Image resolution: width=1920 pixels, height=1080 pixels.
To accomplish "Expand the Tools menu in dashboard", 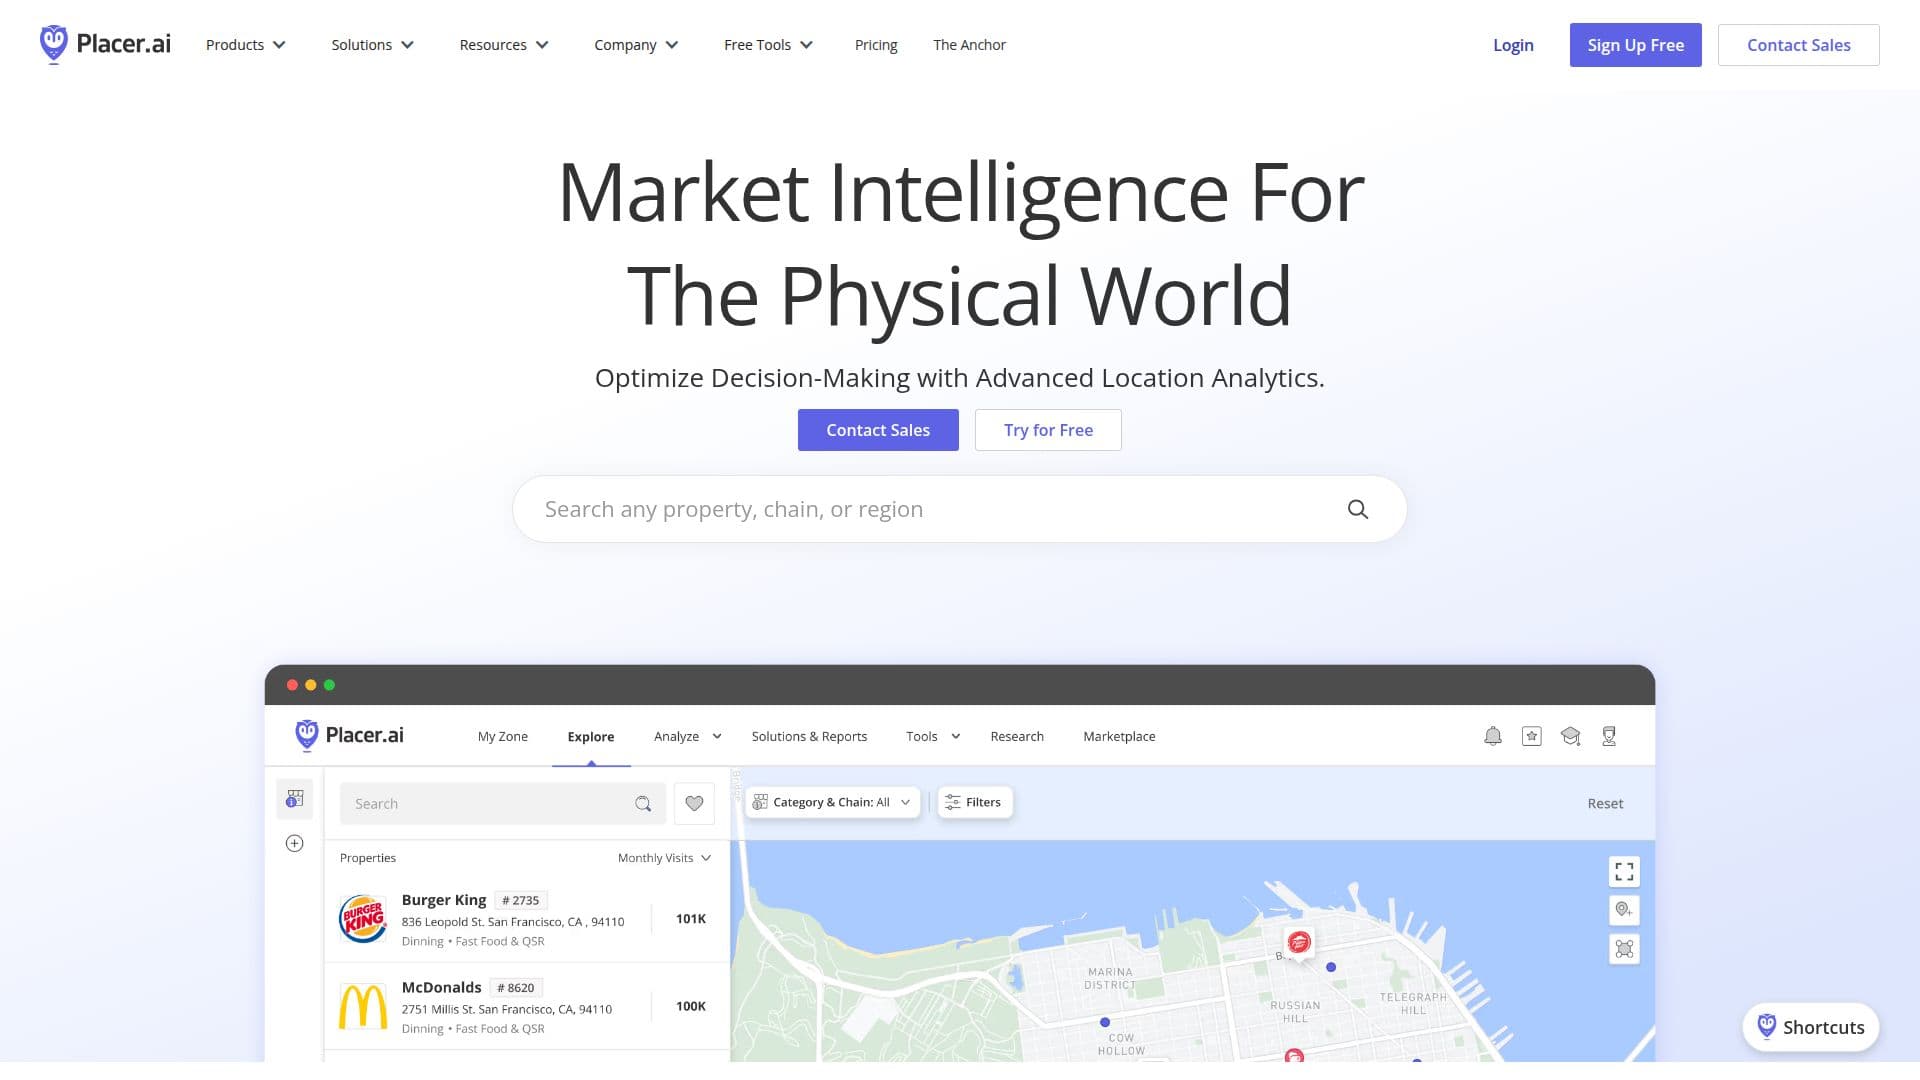I will pyautogui.click(x=933, y=736).
